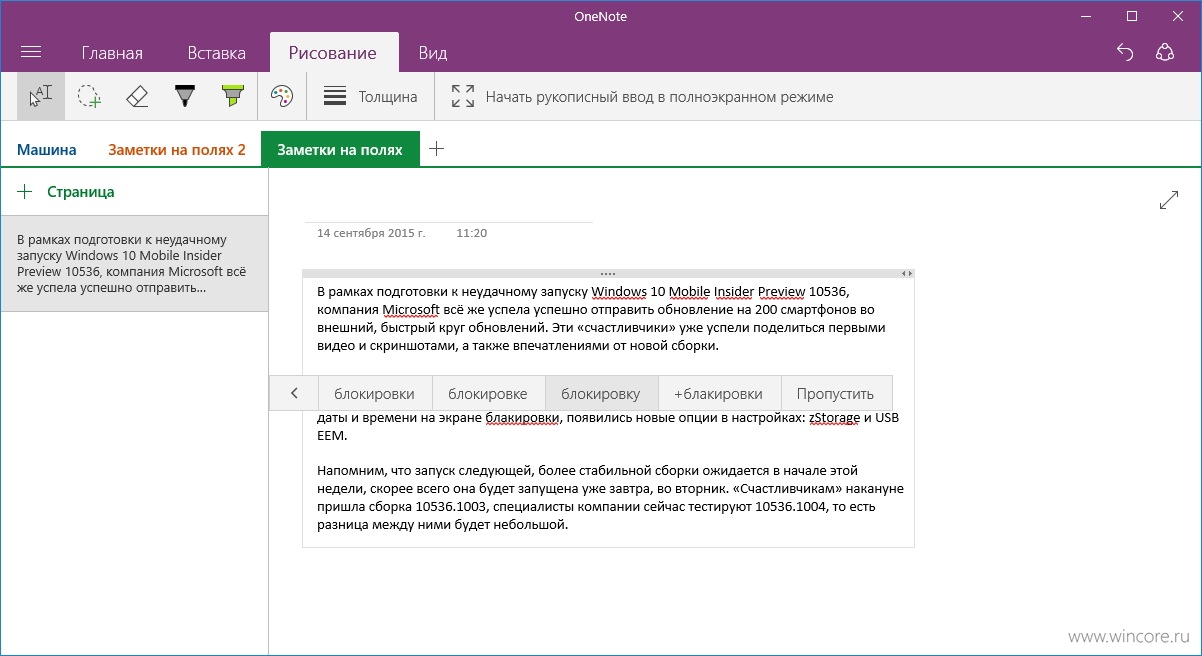Switch to the Вставка ribbon tab

[x=216, y=53]
